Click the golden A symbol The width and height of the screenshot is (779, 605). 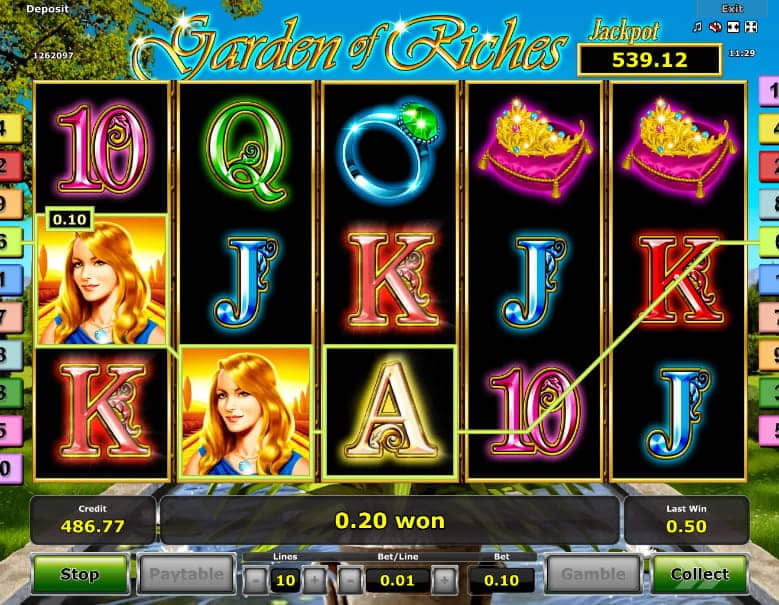pyautogui.click(x=390, y=411)
